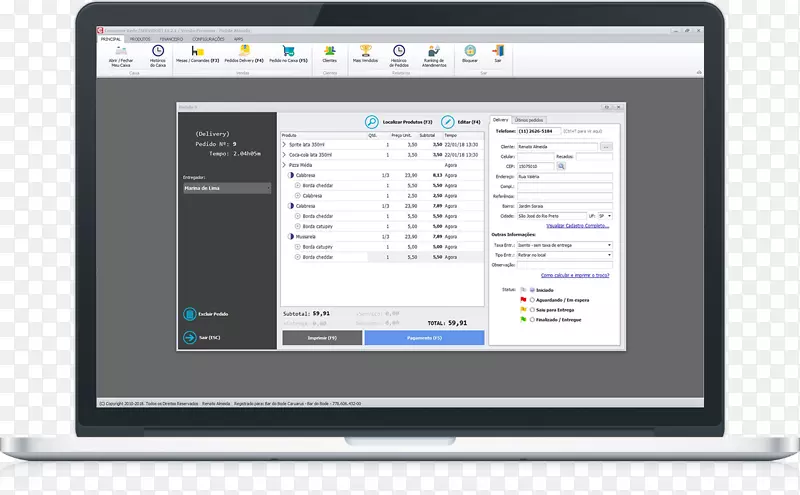The image size is (800, 495).
Task: Open the Entregador dropdown Marina de Lima
Action: click(x=227, y=187)
